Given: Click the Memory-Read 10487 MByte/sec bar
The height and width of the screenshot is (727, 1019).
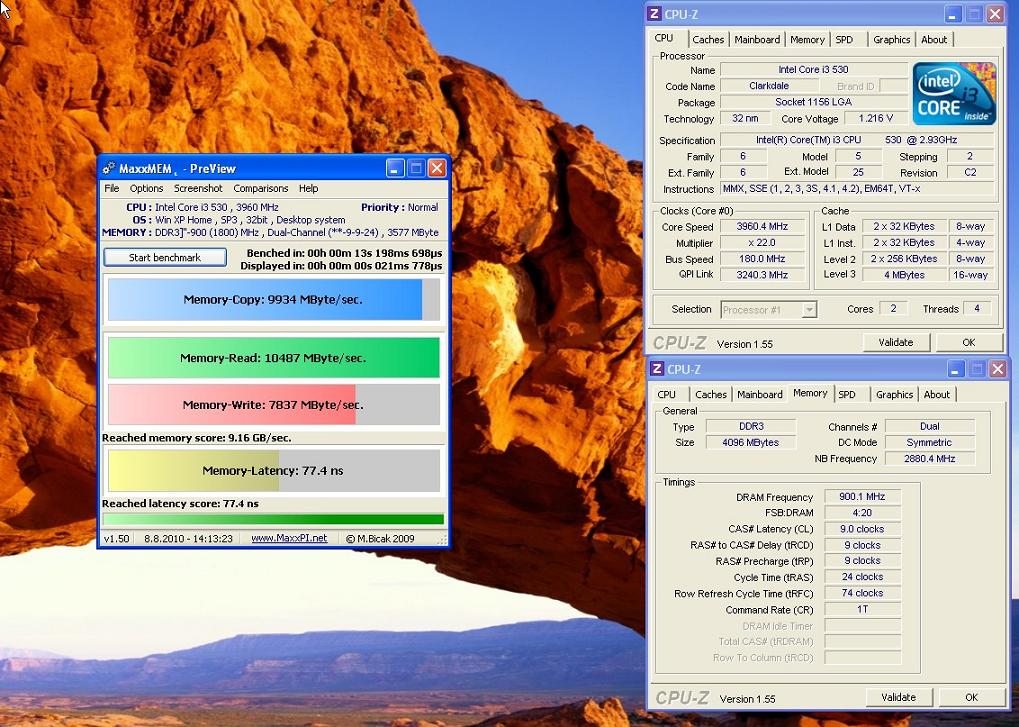Looking at the screenshot, I should (x=274, y=358).
